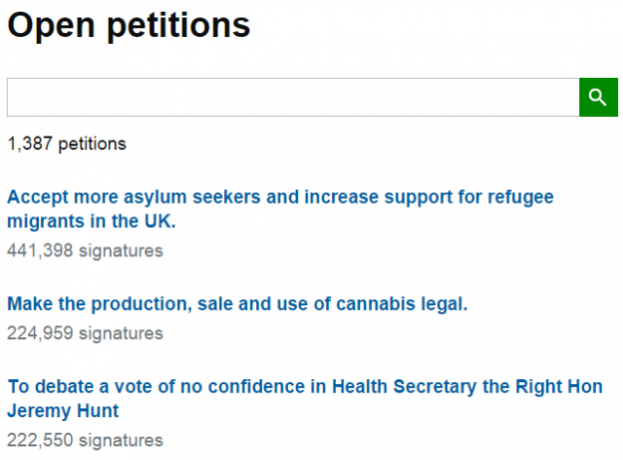
Task: Open the cannabis legalisation petition link
Action: pos(238,304)
